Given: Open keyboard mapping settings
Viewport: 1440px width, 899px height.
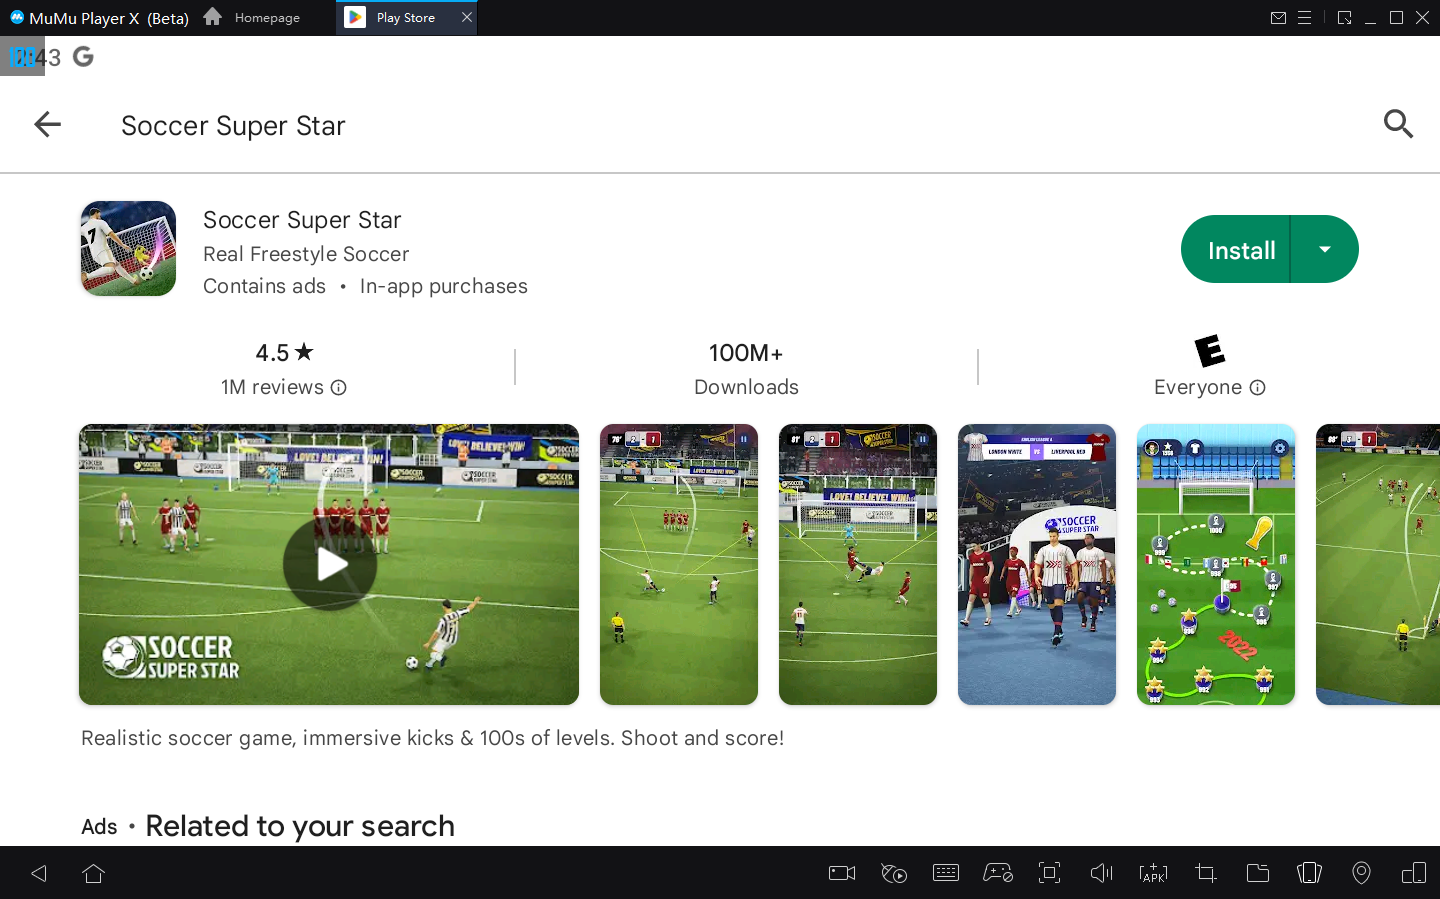Looking at the screenshot, I should point(945,872).
